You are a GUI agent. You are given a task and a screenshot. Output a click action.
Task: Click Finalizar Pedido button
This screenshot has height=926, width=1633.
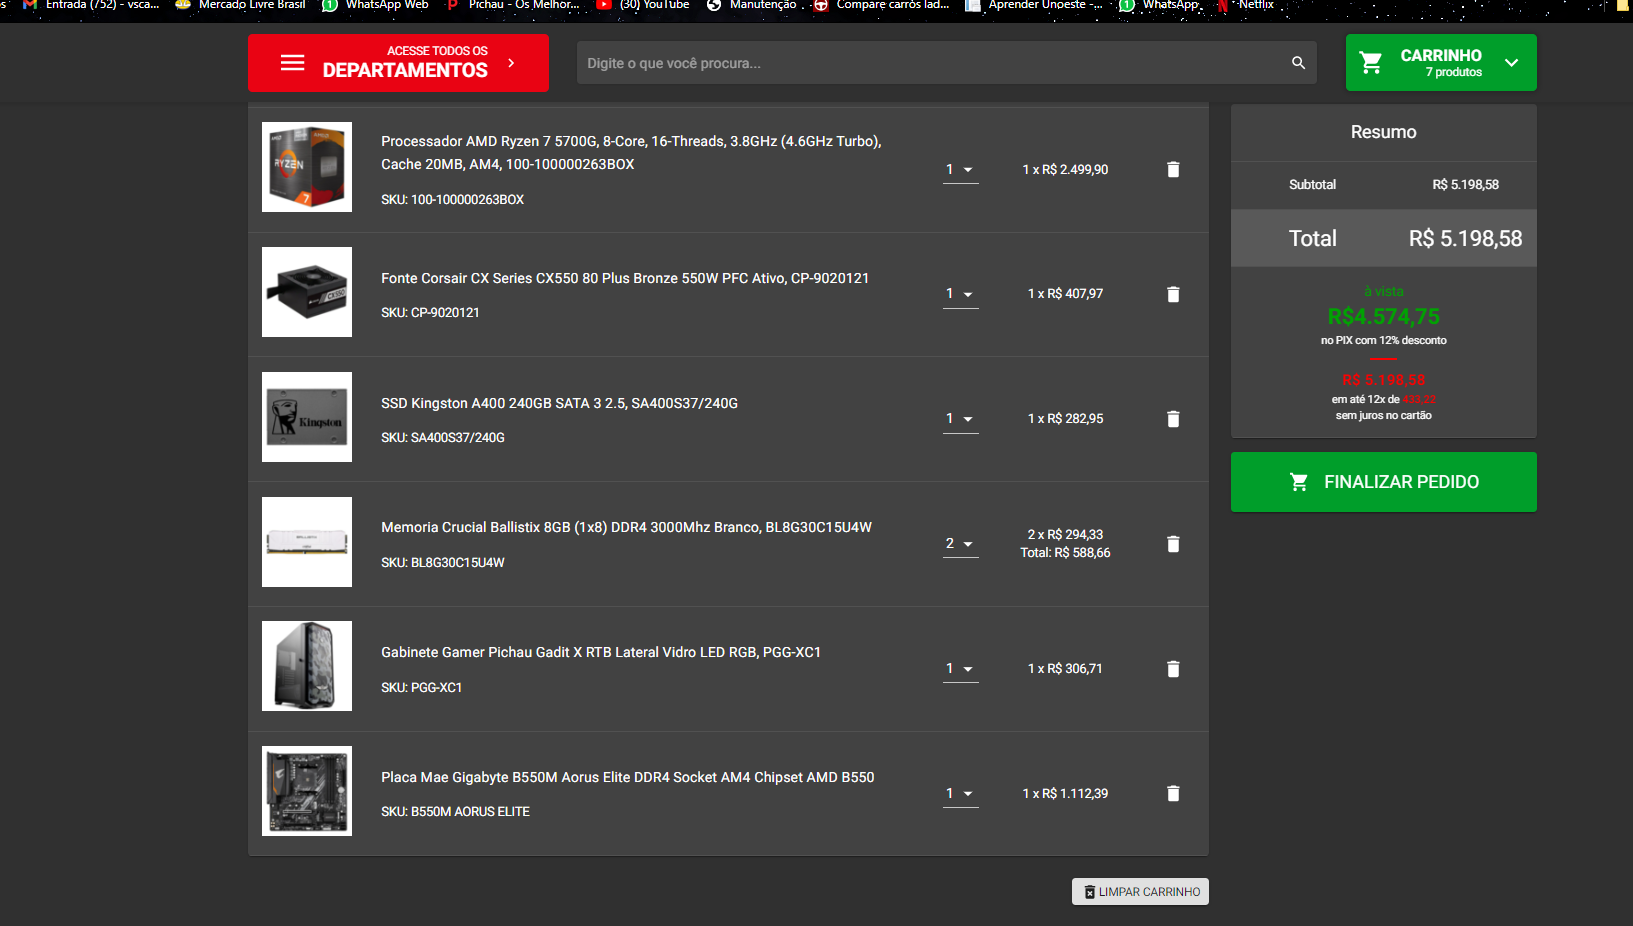point(1383,482)
